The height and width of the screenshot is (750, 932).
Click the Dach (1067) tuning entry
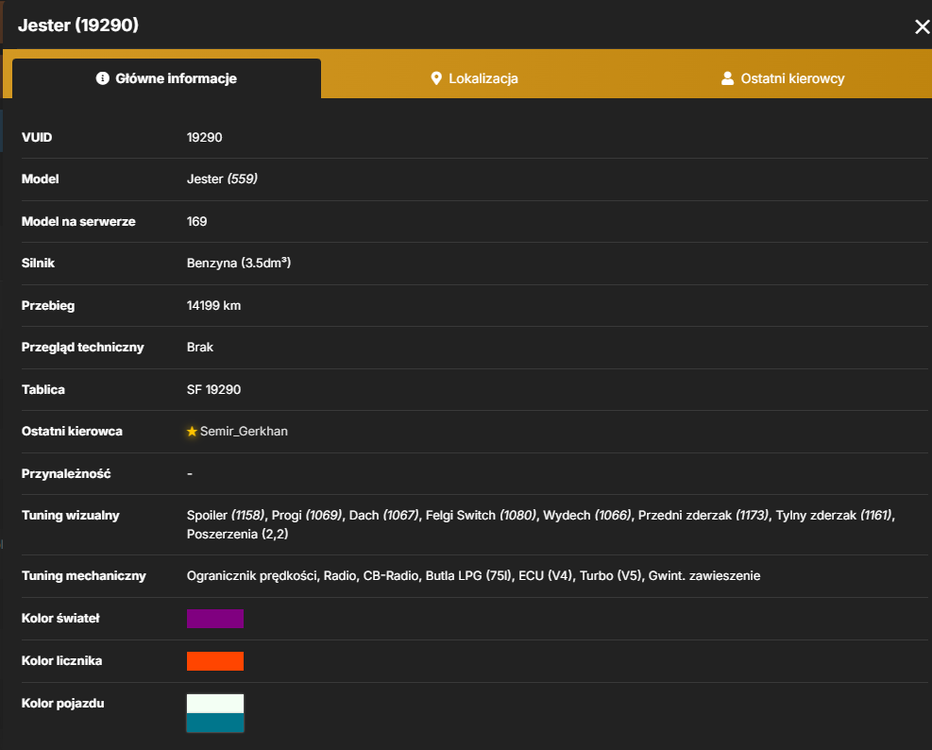384,515
